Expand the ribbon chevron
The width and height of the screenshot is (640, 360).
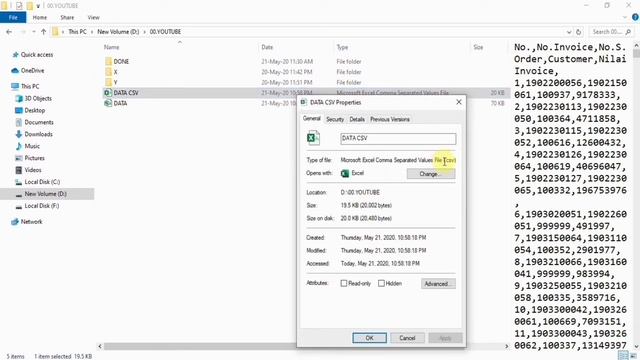point(625,18)
